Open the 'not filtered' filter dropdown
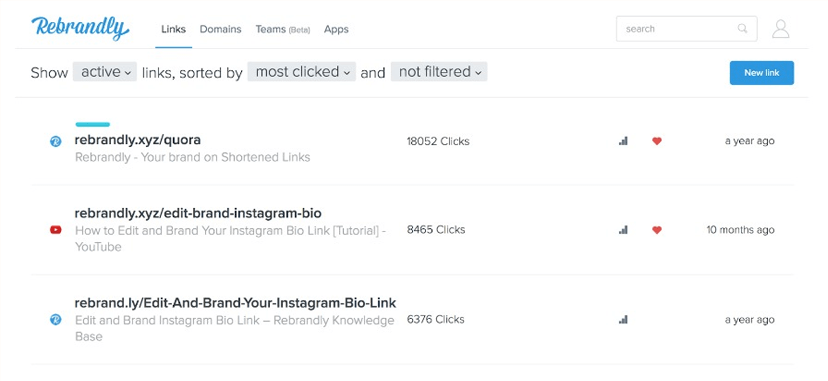This screenshot has height=381, width=828. click(x=439, y=72)
